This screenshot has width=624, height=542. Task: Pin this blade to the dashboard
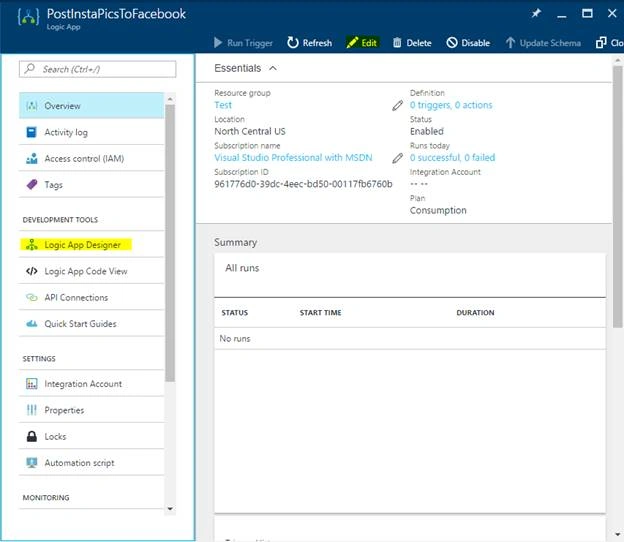[x=536, y=14]
